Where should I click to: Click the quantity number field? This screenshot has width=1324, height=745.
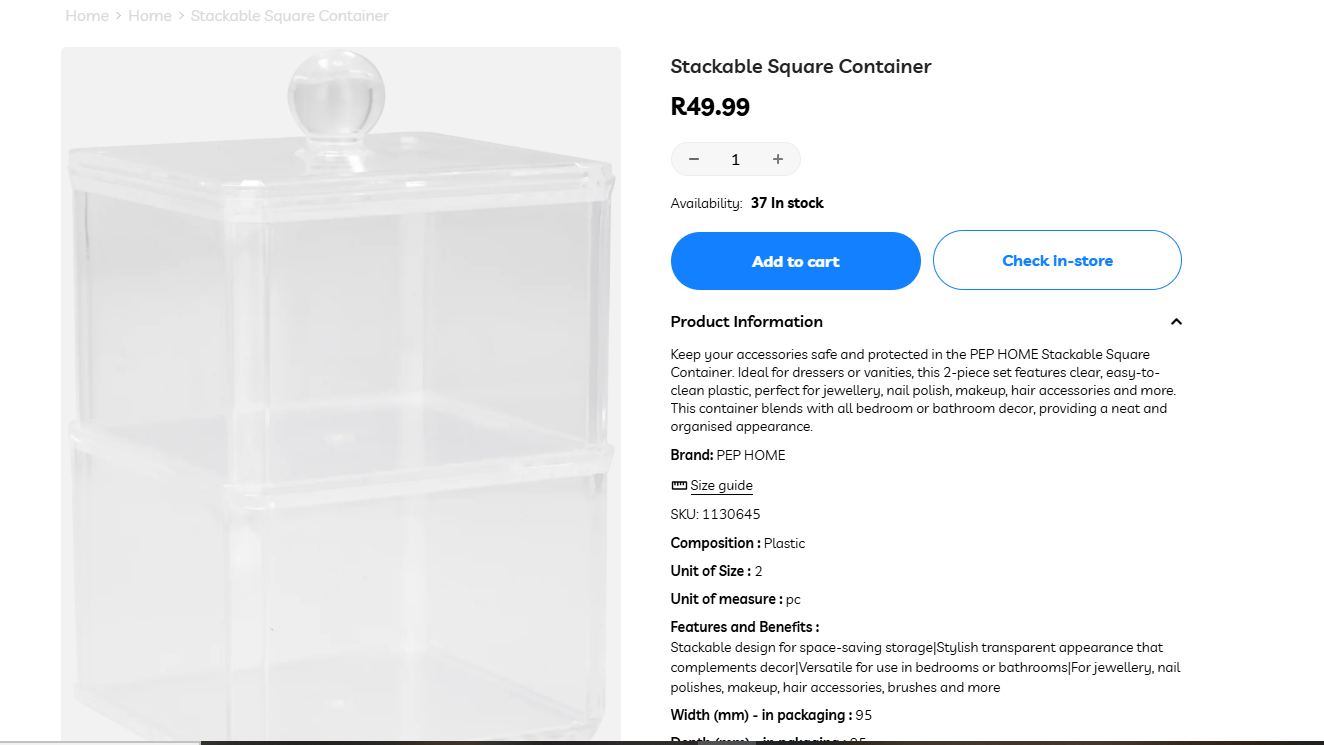[x=735, y=160]
